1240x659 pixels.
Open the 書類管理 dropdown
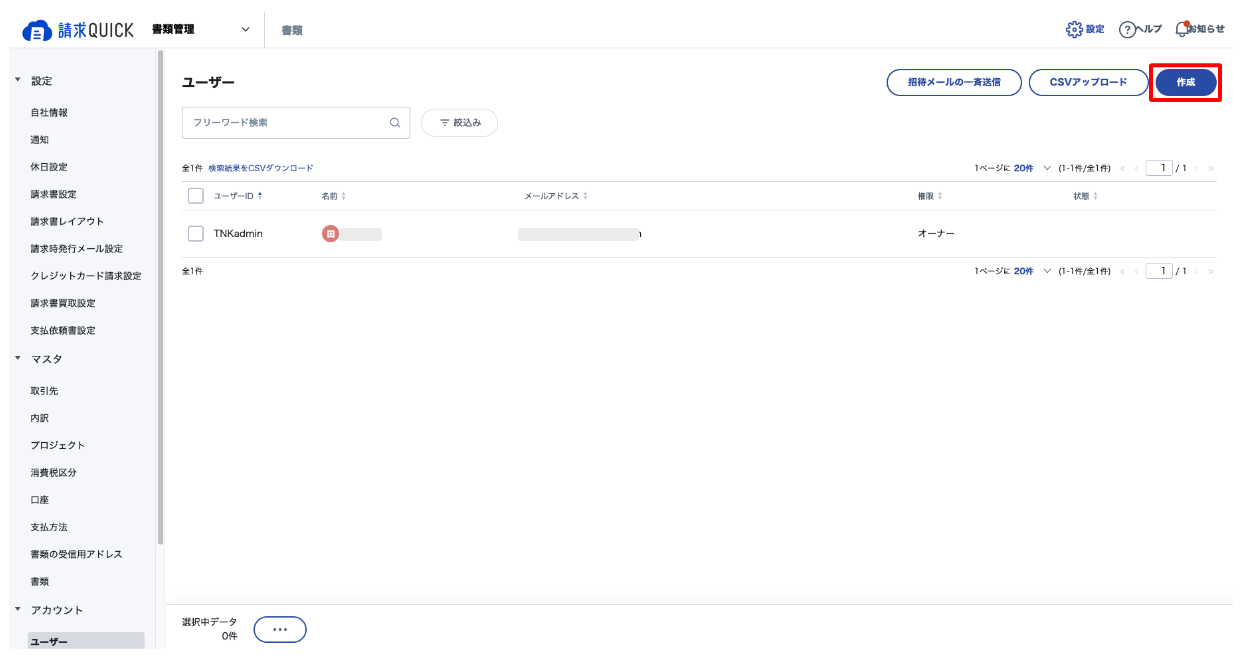[x=201, y=30]
